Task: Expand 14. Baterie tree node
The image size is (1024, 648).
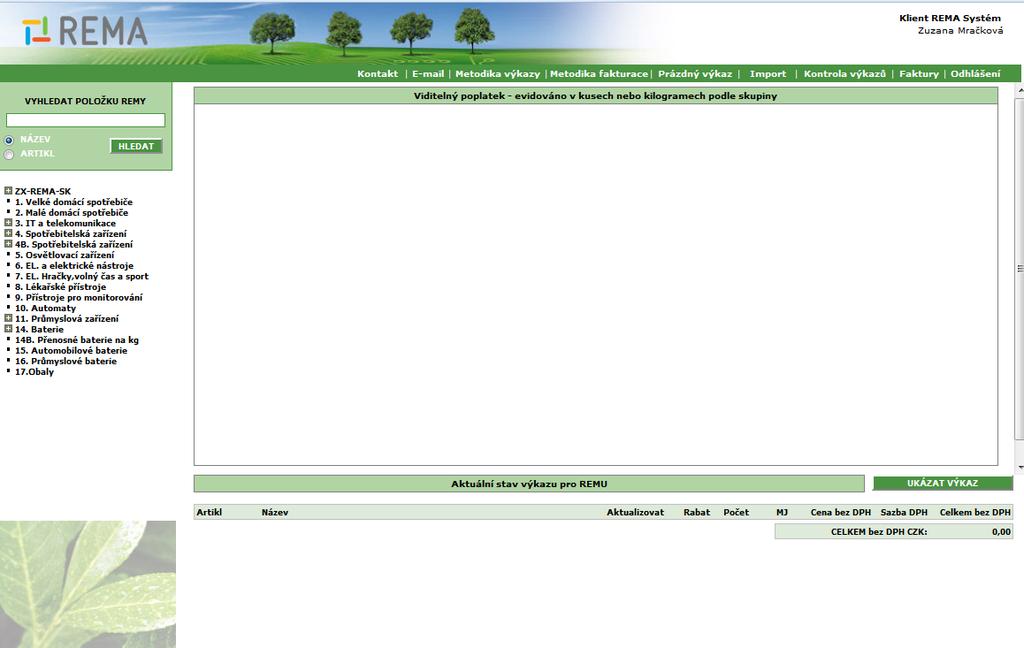Action: point(8,329)
